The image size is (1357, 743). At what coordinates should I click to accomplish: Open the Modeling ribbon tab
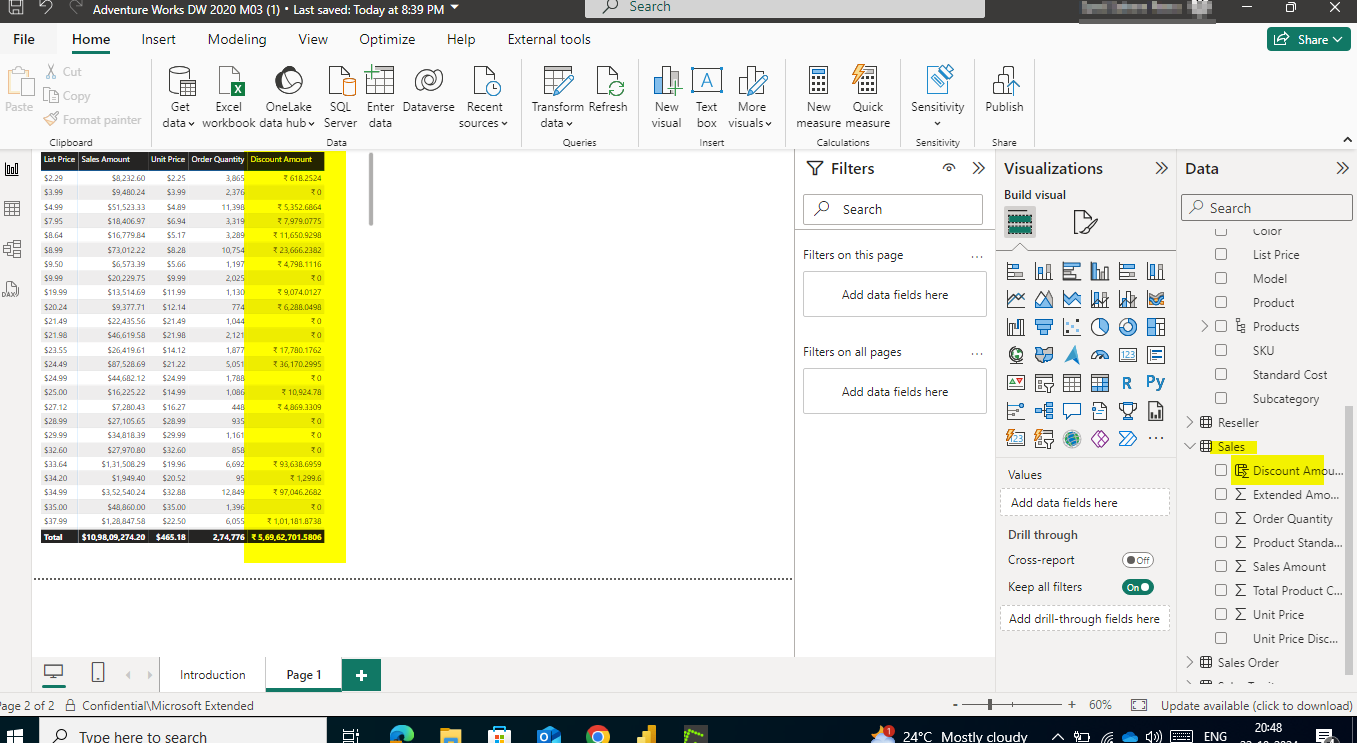[237, 39]
